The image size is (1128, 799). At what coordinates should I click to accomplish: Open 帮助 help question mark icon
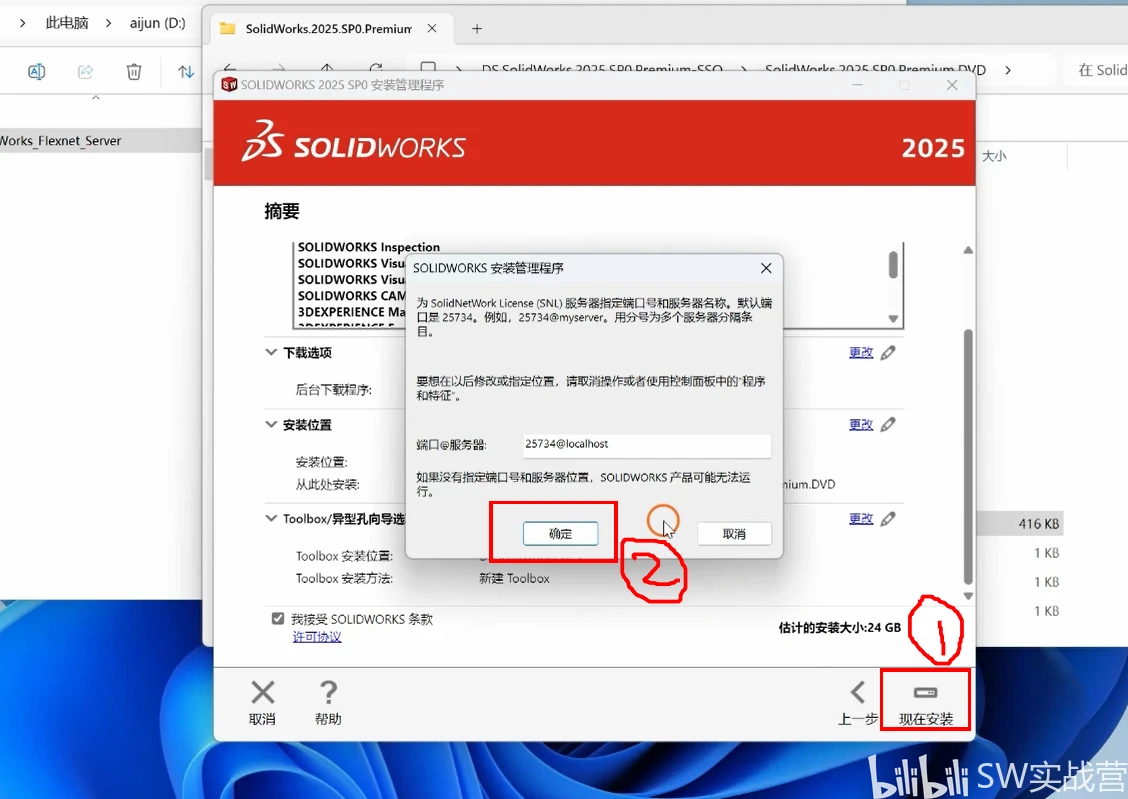point(328,693)
